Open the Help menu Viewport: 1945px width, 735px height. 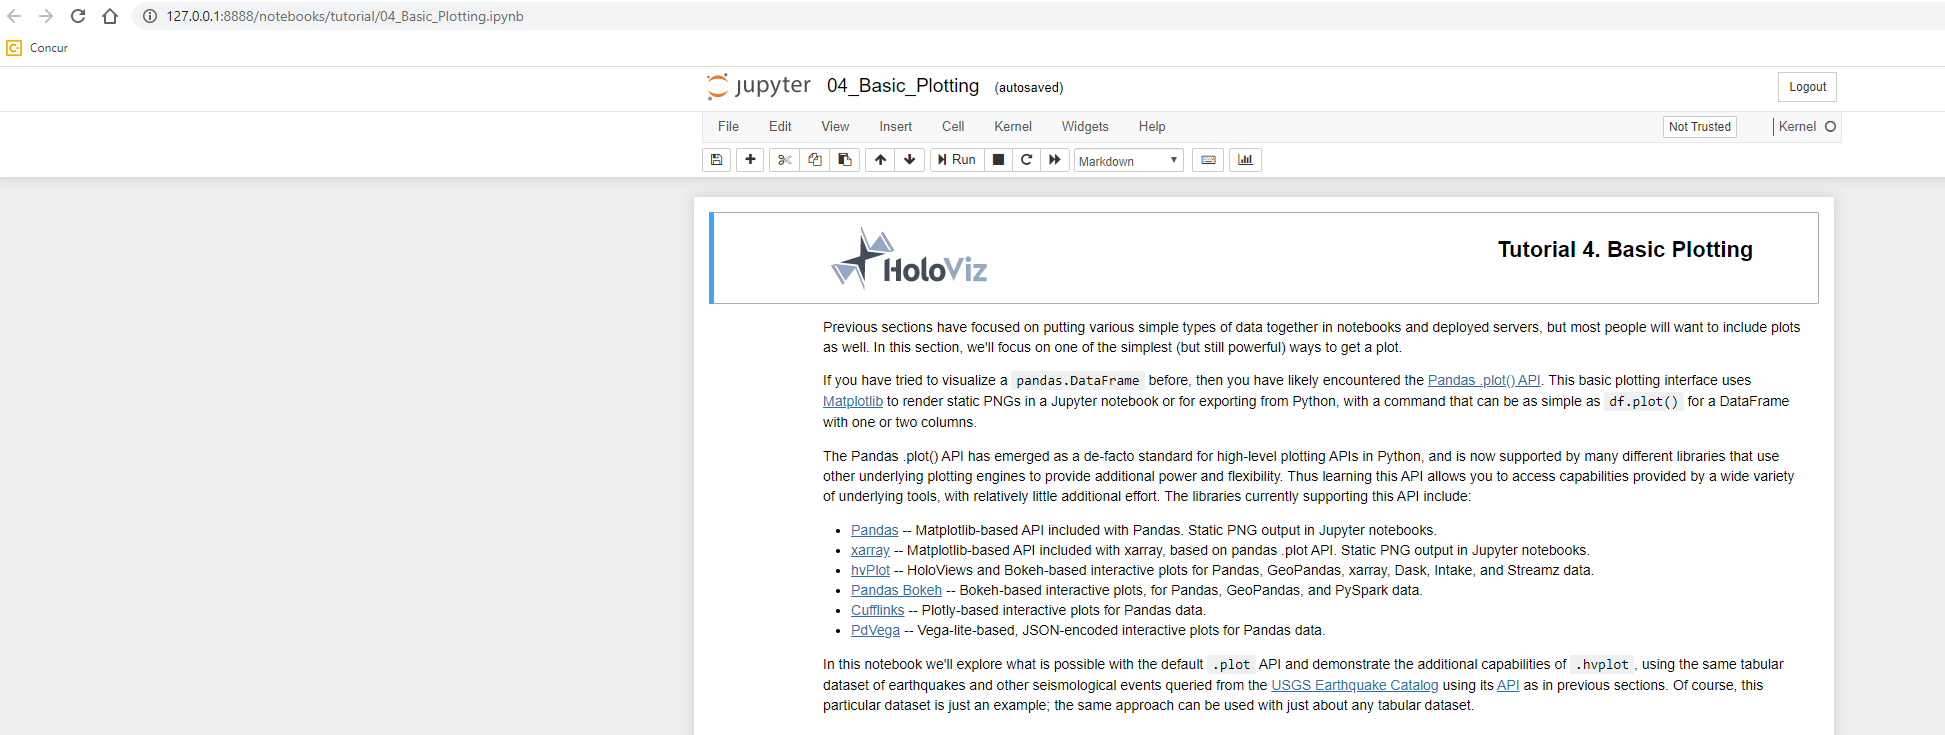click(x=1152, y=127)
